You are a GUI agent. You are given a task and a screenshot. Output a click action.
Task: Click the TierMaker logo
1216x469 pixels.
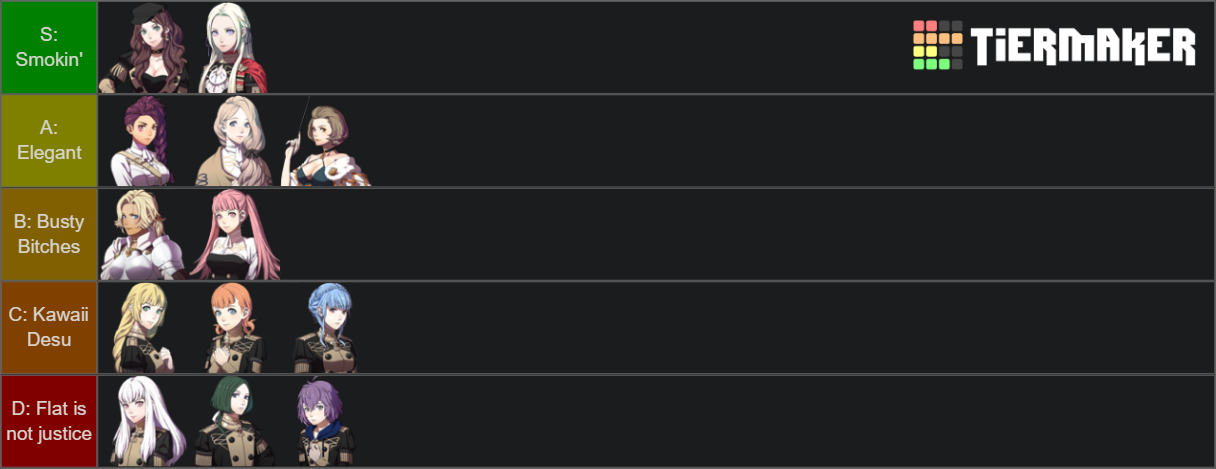pyautogui.click(x=1053, y=46)
